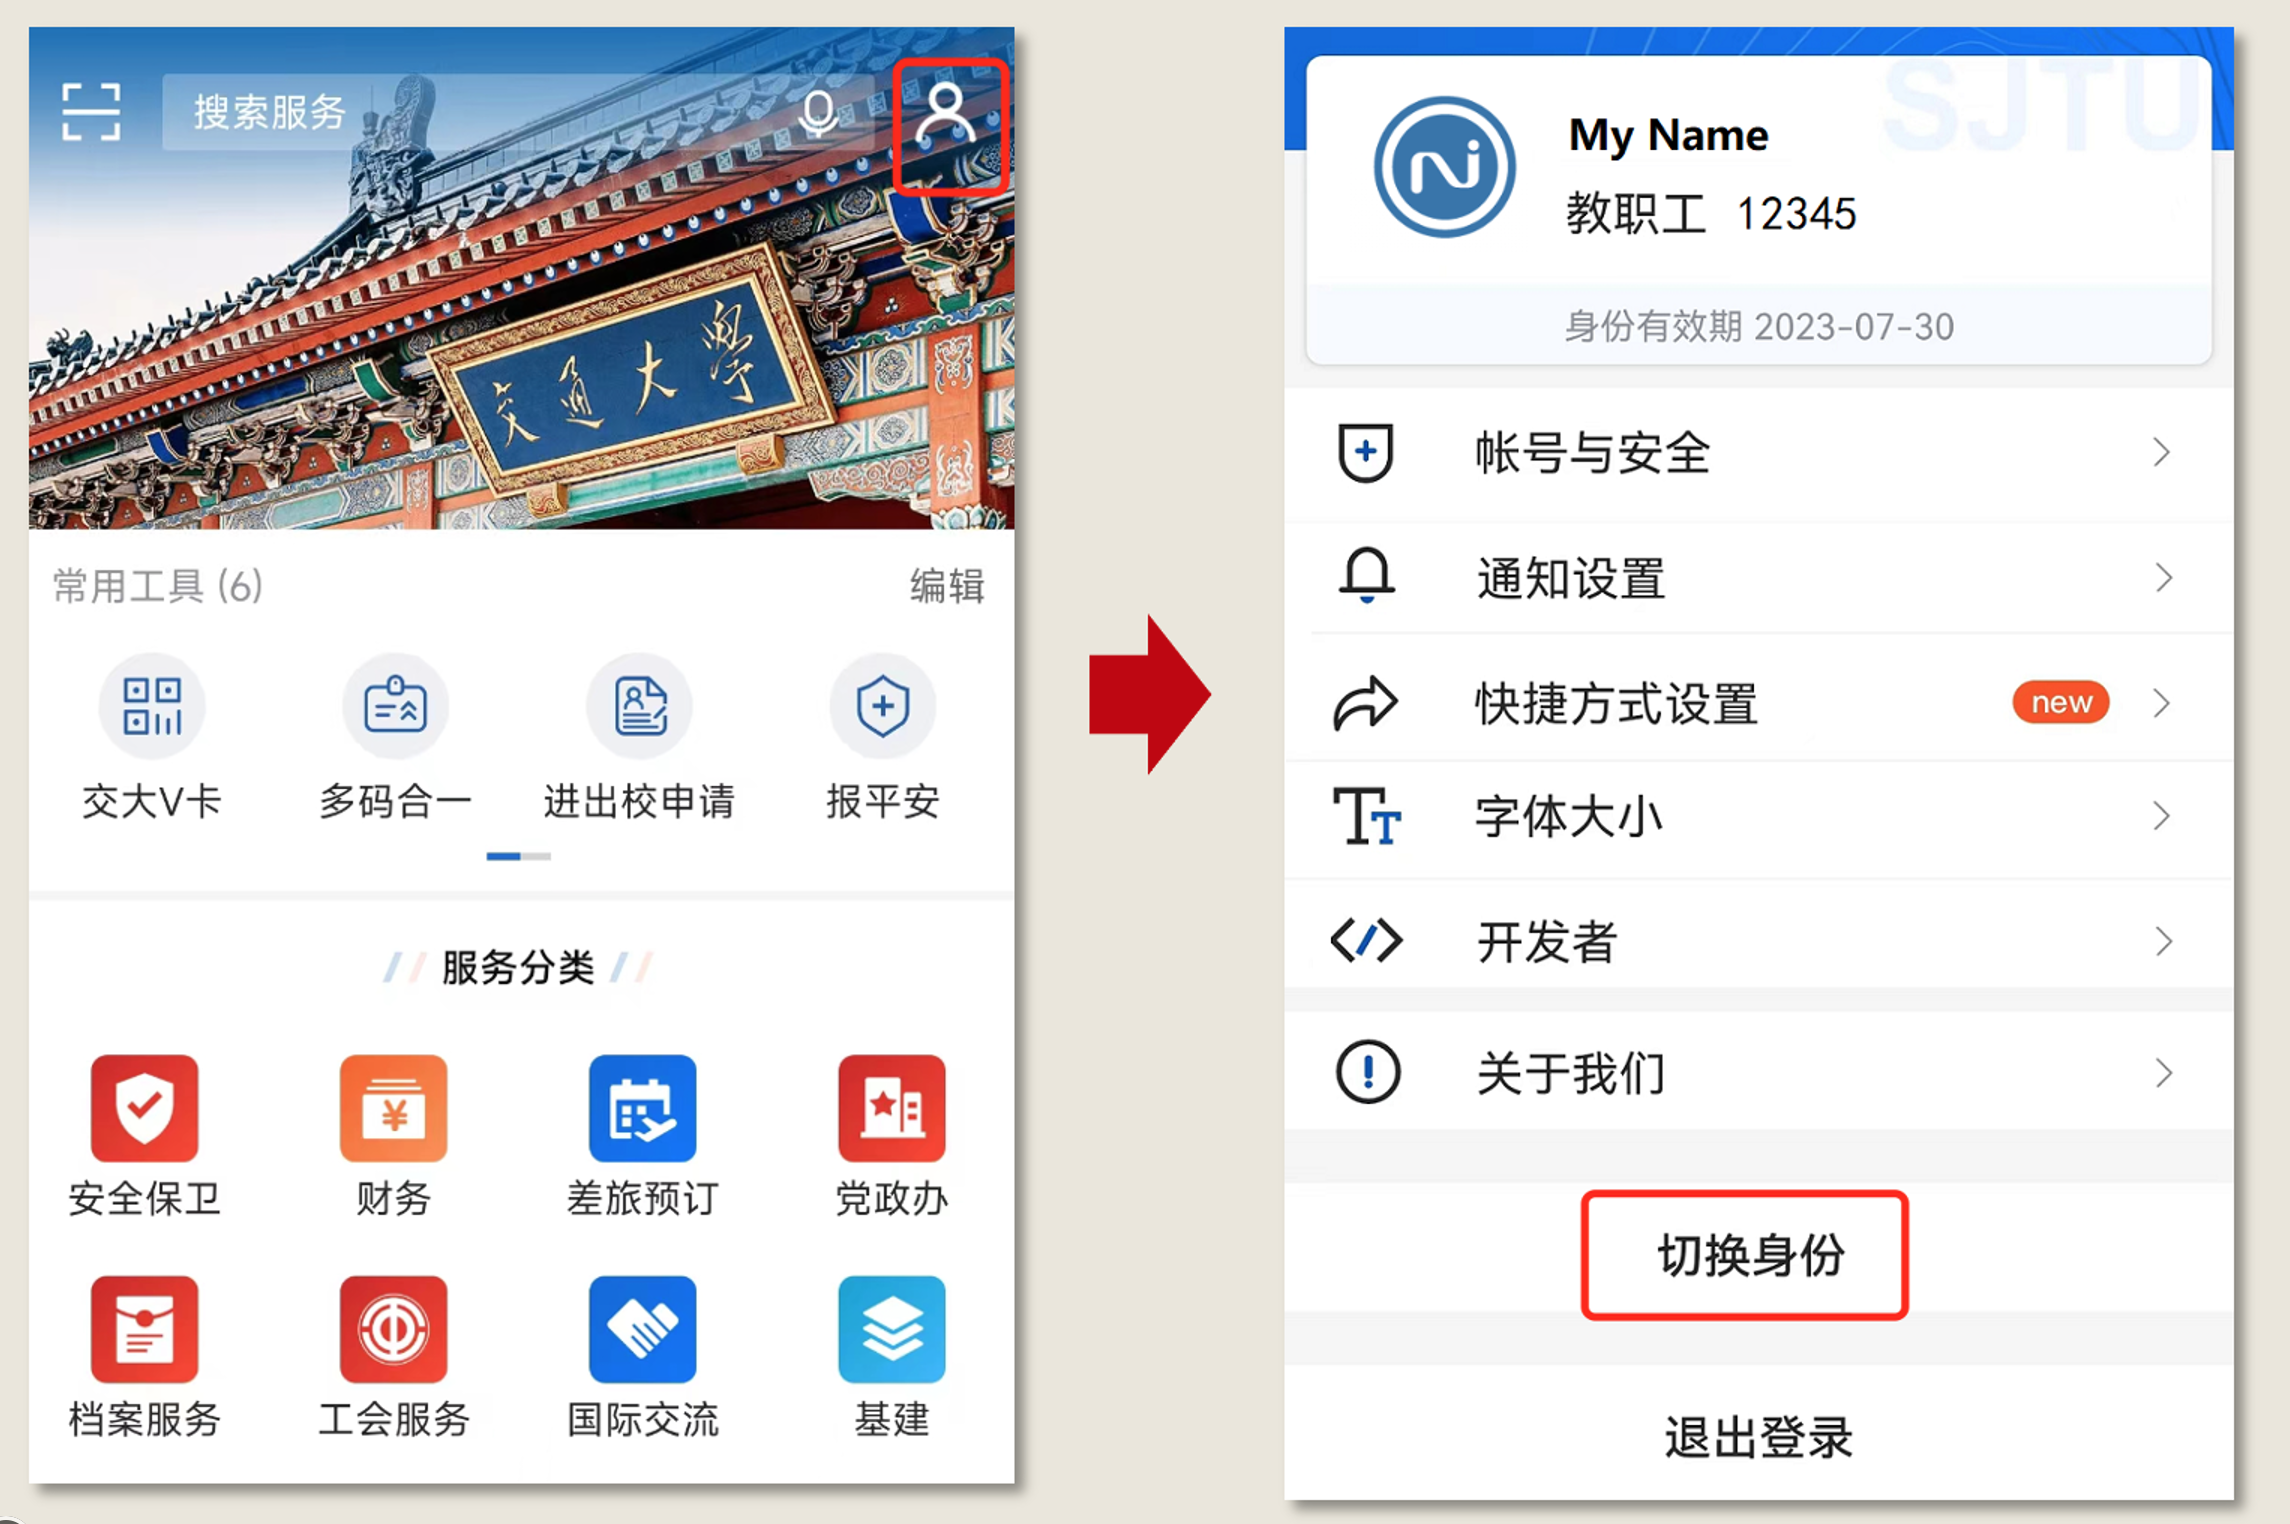This screenshot has height=1524, width=2290.
Task: Click the 身份有效期 2023-07-30 text
Action: pos(1759,327)
